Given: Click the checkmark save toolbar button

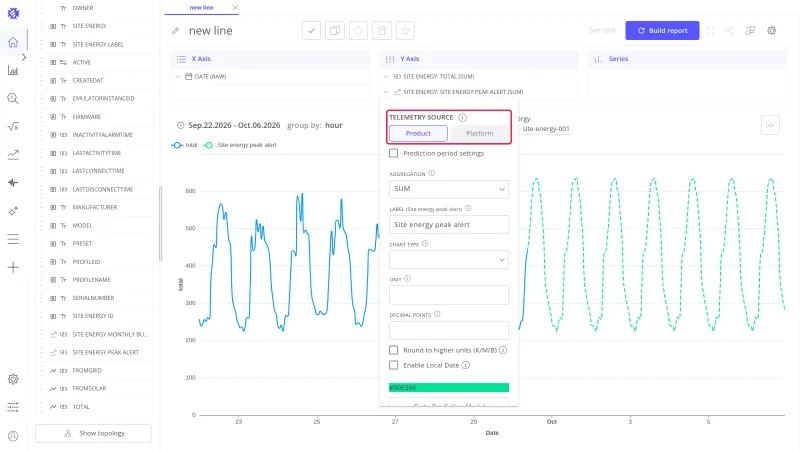Looking at the screenshot, I should coord(311,31).
